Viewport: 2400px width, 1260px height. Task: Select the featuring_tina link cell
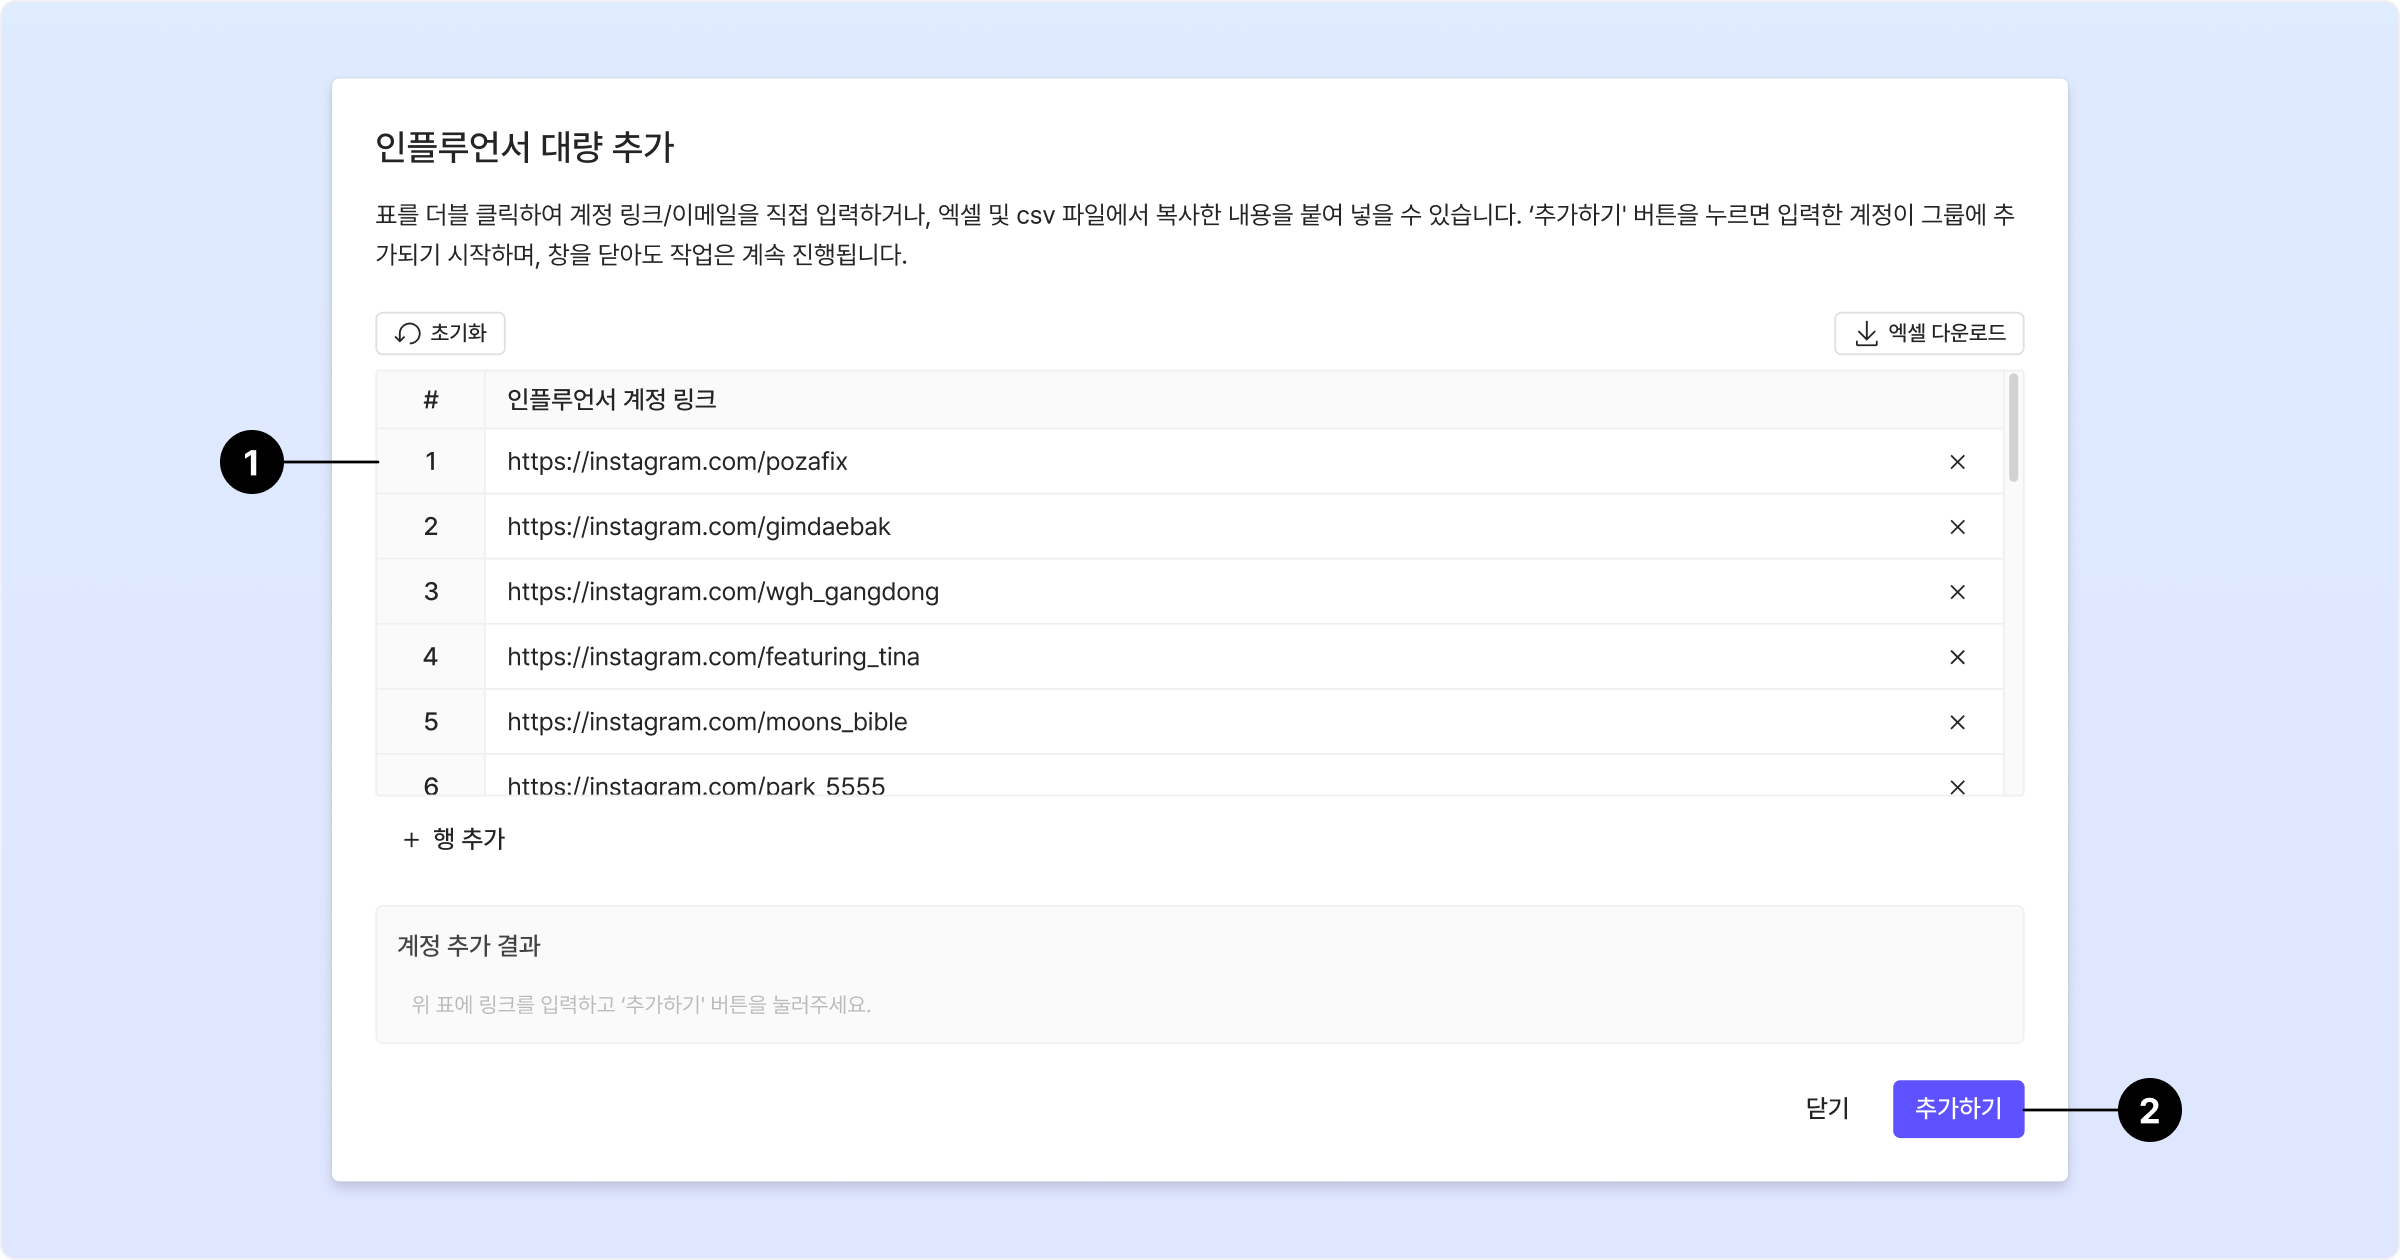pos(712,657)
